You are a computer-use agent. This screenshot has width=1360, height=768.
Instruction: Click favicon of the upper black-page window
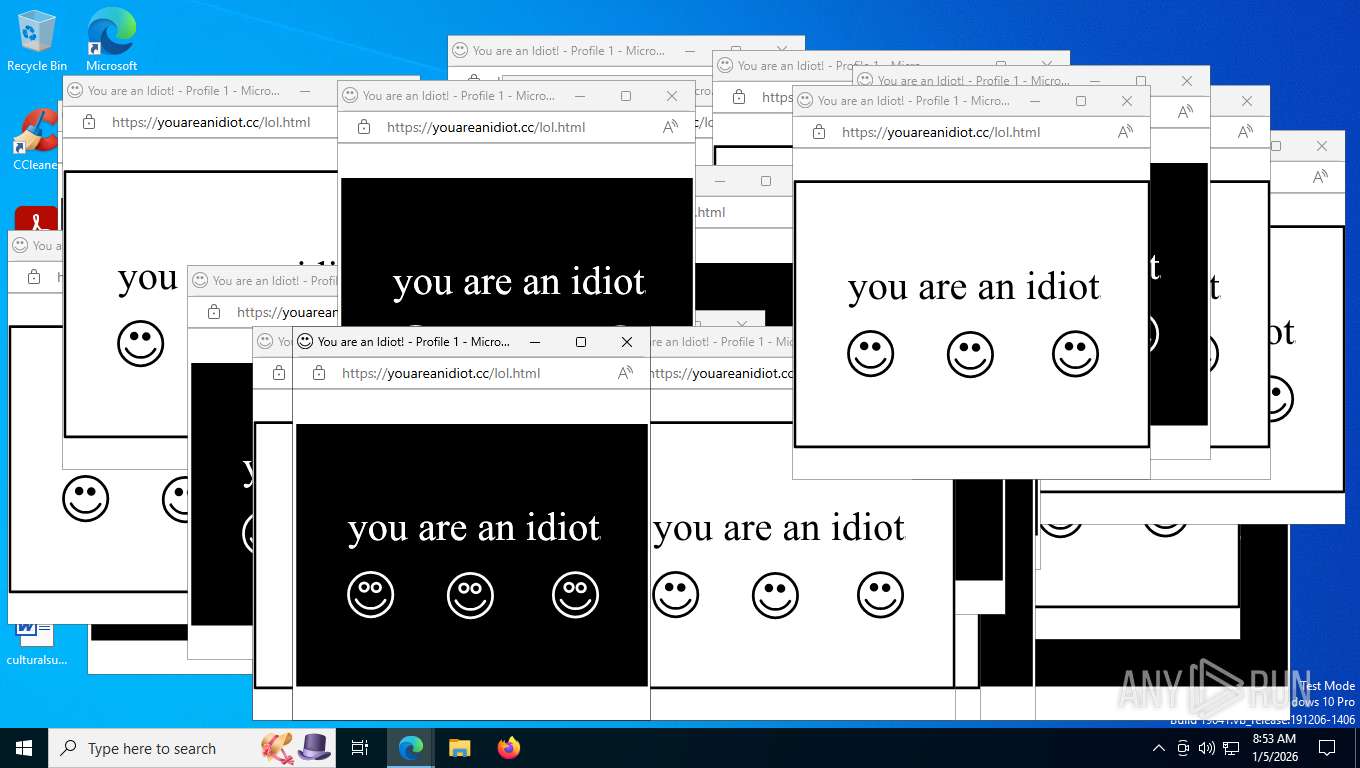(350, 96)
